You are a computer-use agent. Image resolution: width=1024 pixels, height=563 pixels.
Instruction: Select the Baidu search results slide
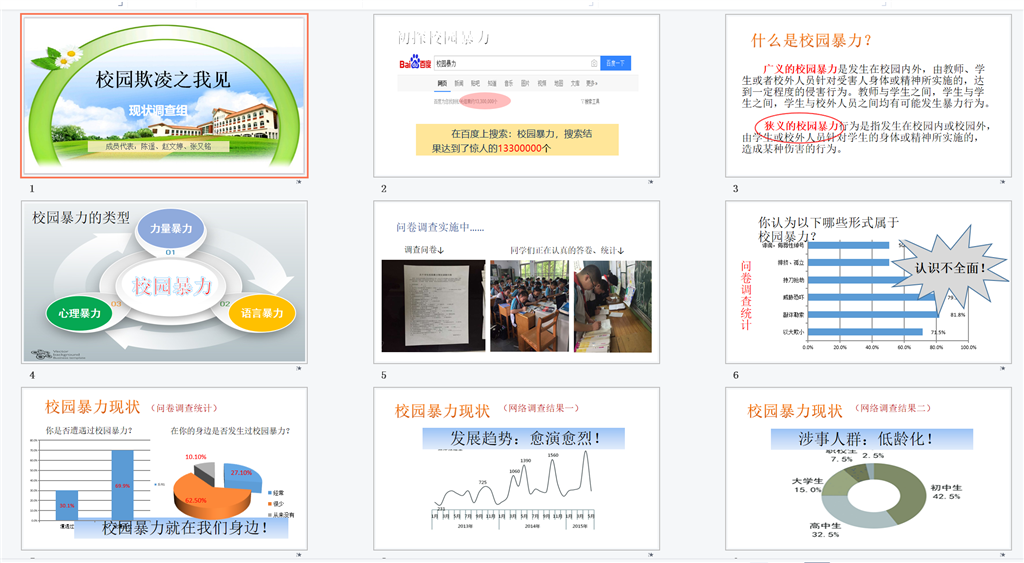516,95
